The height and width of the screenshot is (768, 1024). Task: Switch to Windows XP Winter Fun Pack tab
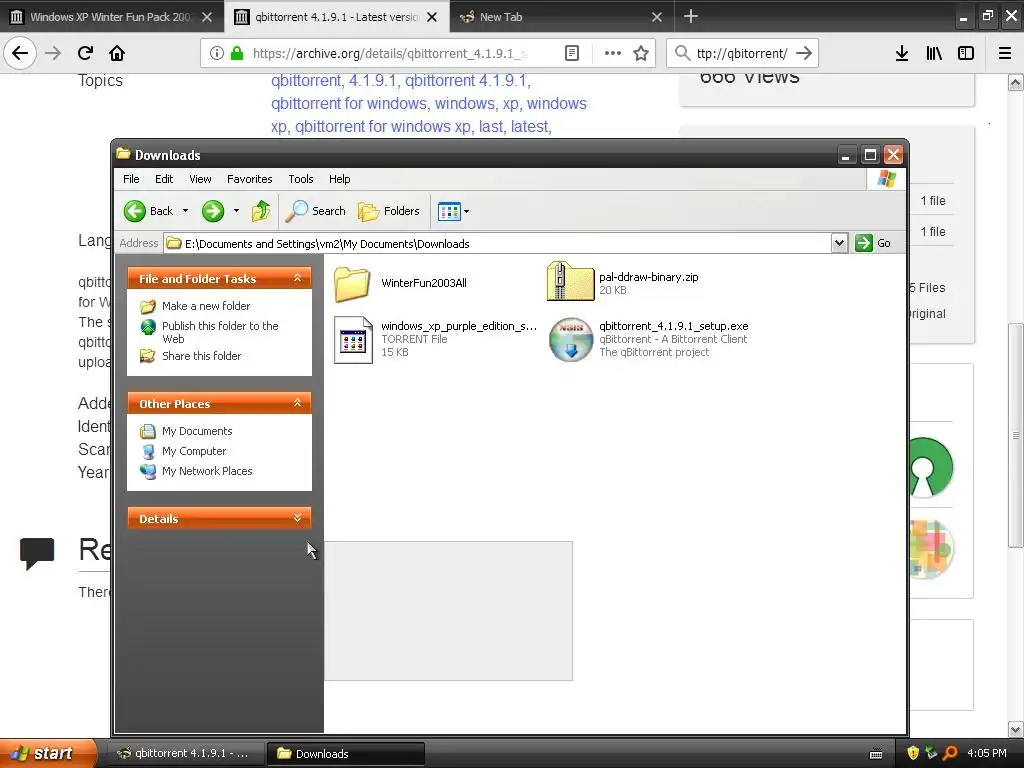click(110, 17)
